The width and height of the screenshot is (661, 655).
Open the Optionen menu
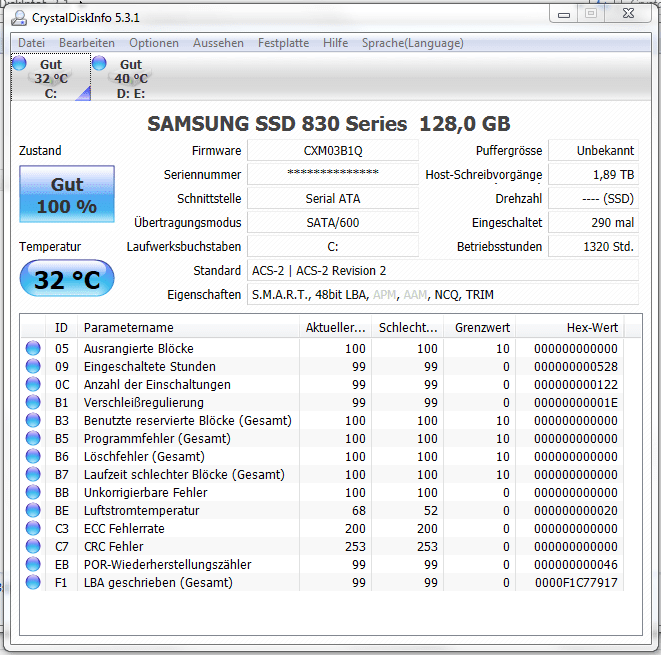pos(154,43)
